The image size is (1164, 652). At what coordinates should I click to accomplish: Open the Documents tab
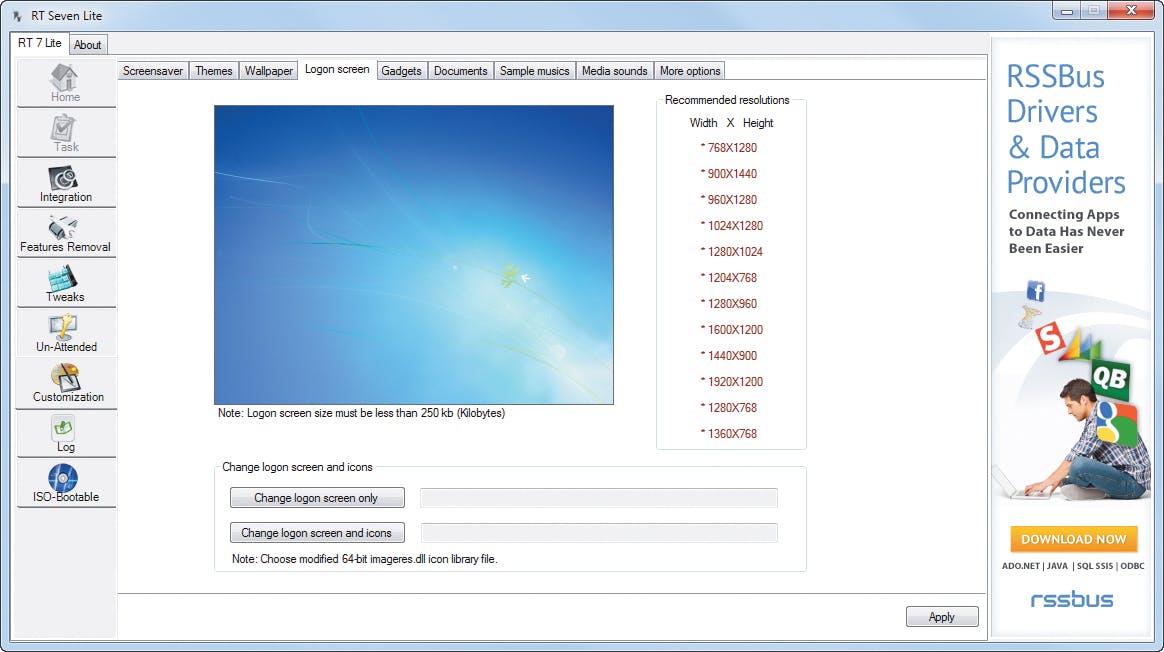[x=460, y=71]
